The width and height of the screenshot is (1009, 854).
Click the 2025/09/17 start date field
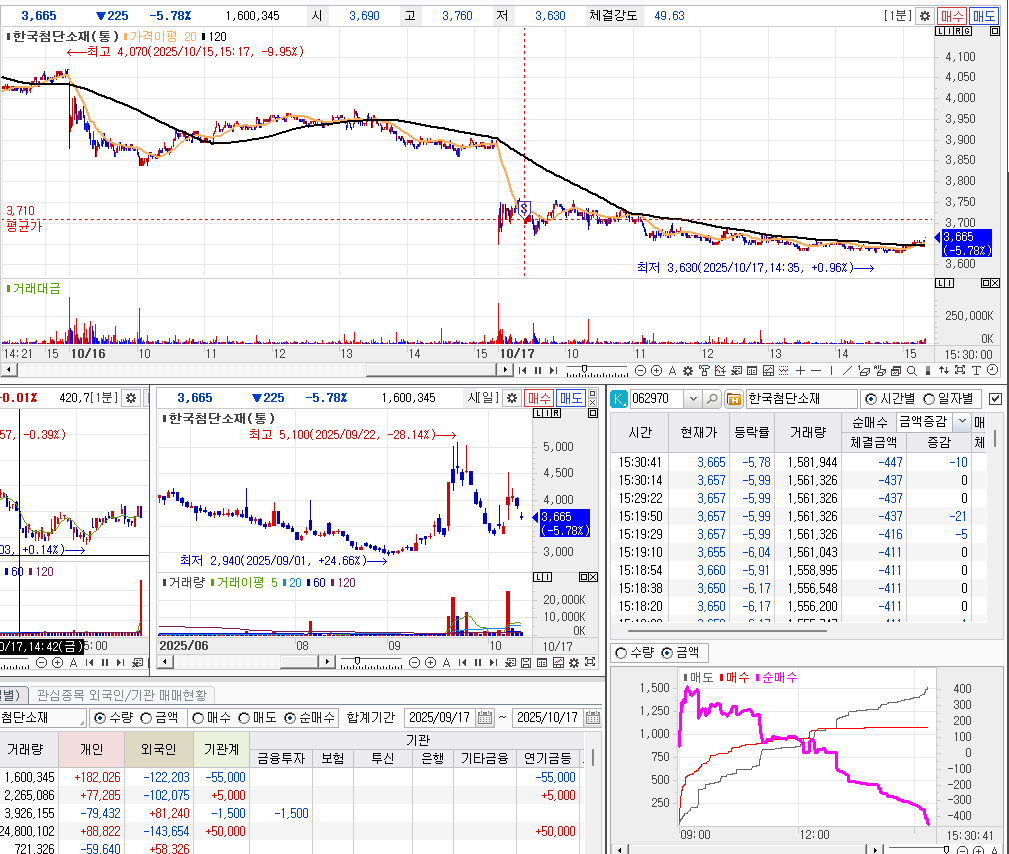click(441, 718)
